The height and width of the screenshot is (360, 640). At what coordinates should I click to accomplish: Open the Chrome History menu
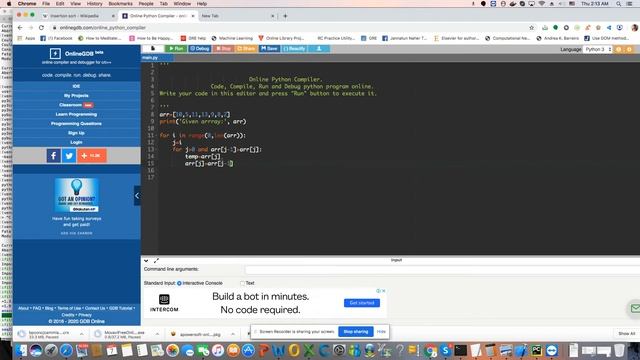[94, 4]
